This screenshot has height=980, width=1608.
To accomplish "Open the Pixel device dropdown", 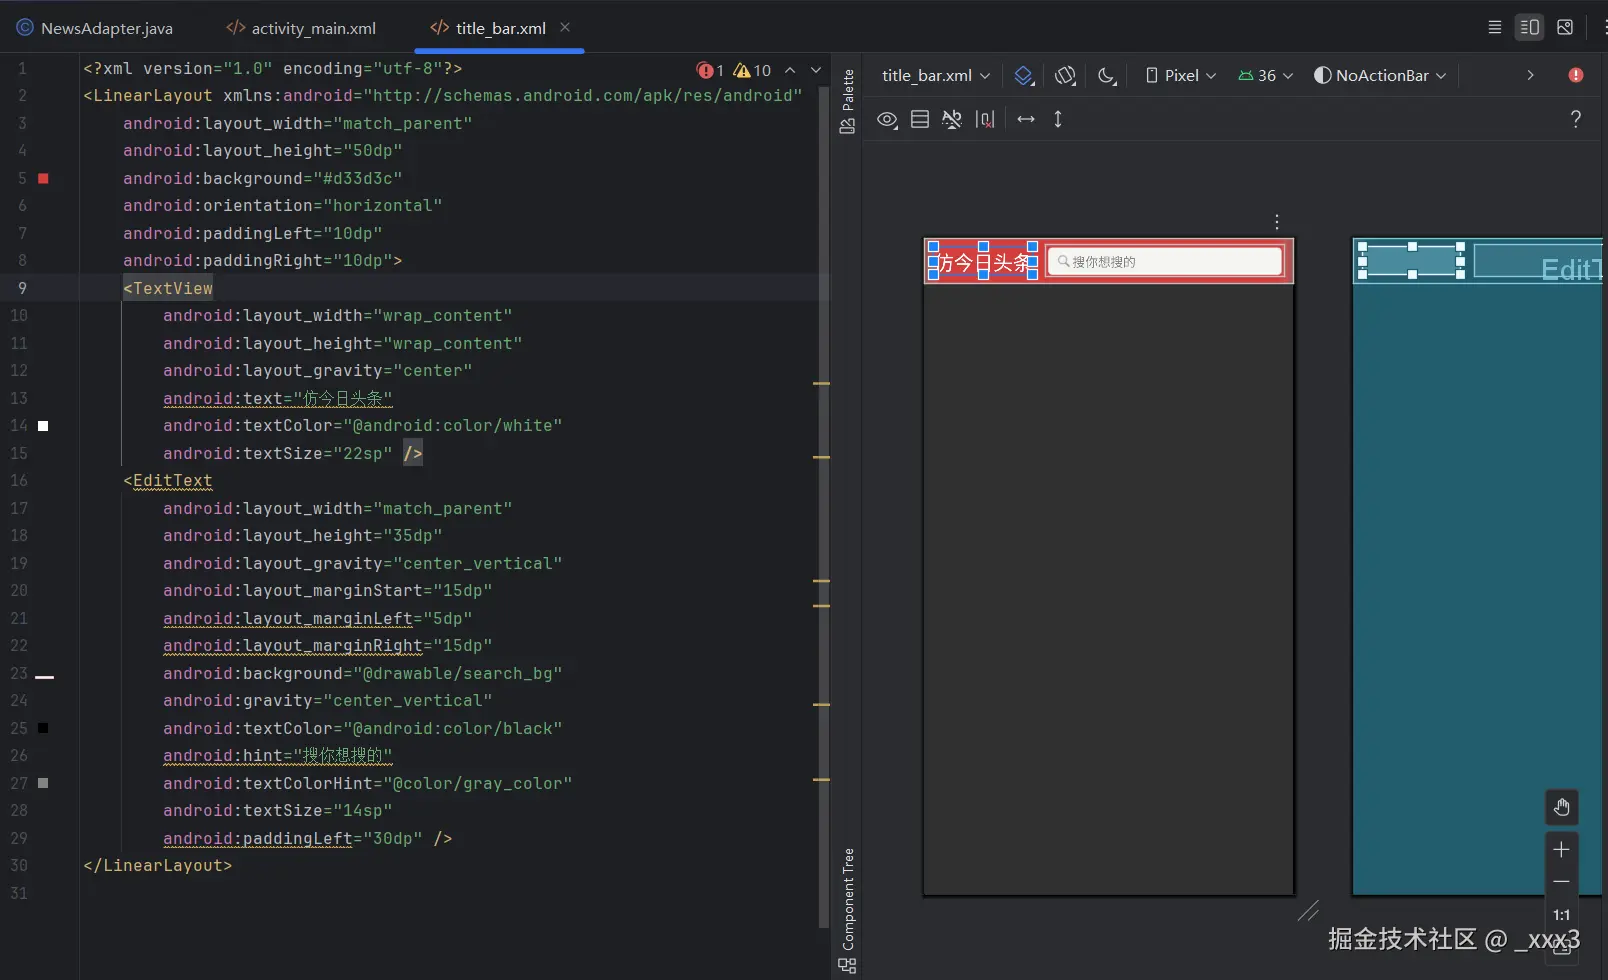I will [1181, 76].
